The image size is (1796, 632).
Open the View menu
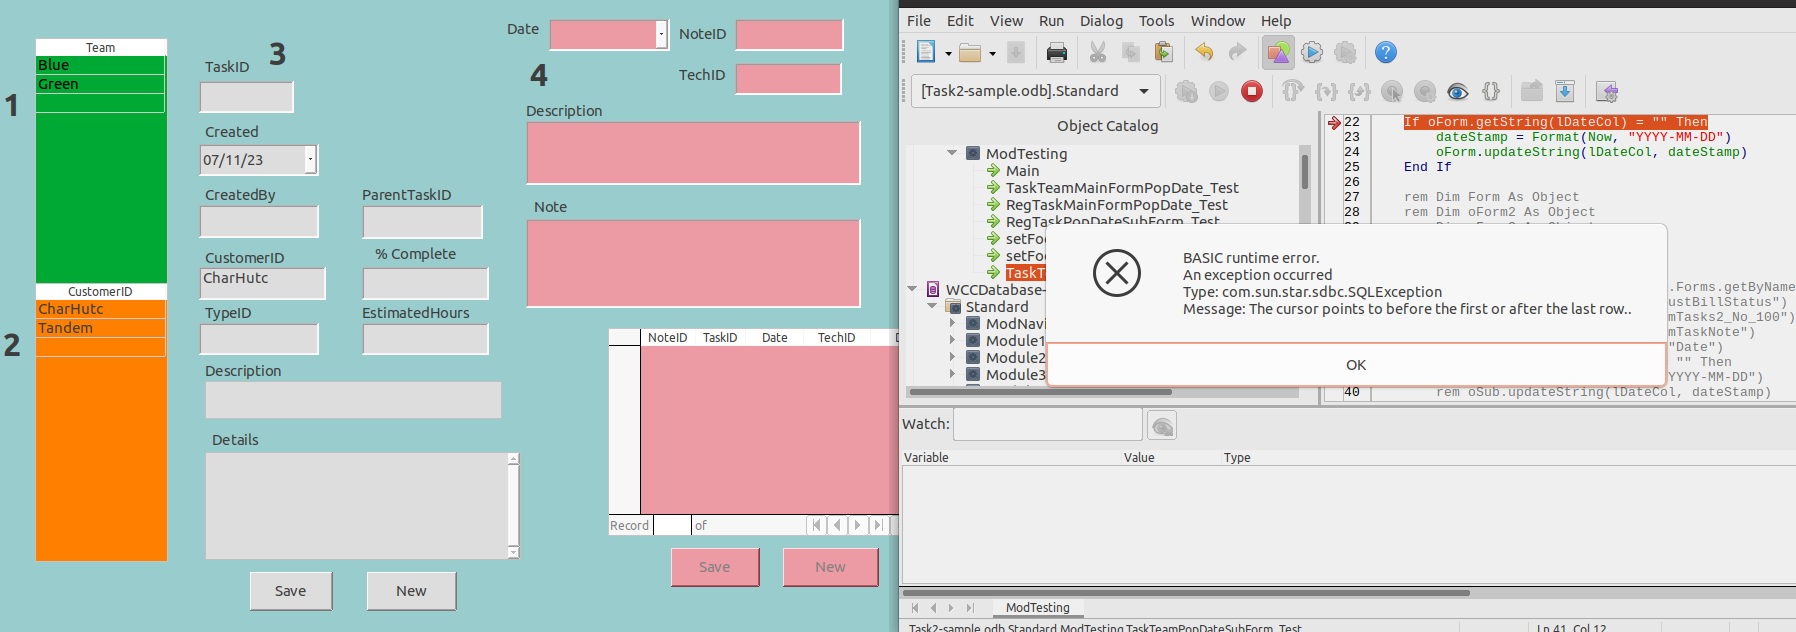1006,20
